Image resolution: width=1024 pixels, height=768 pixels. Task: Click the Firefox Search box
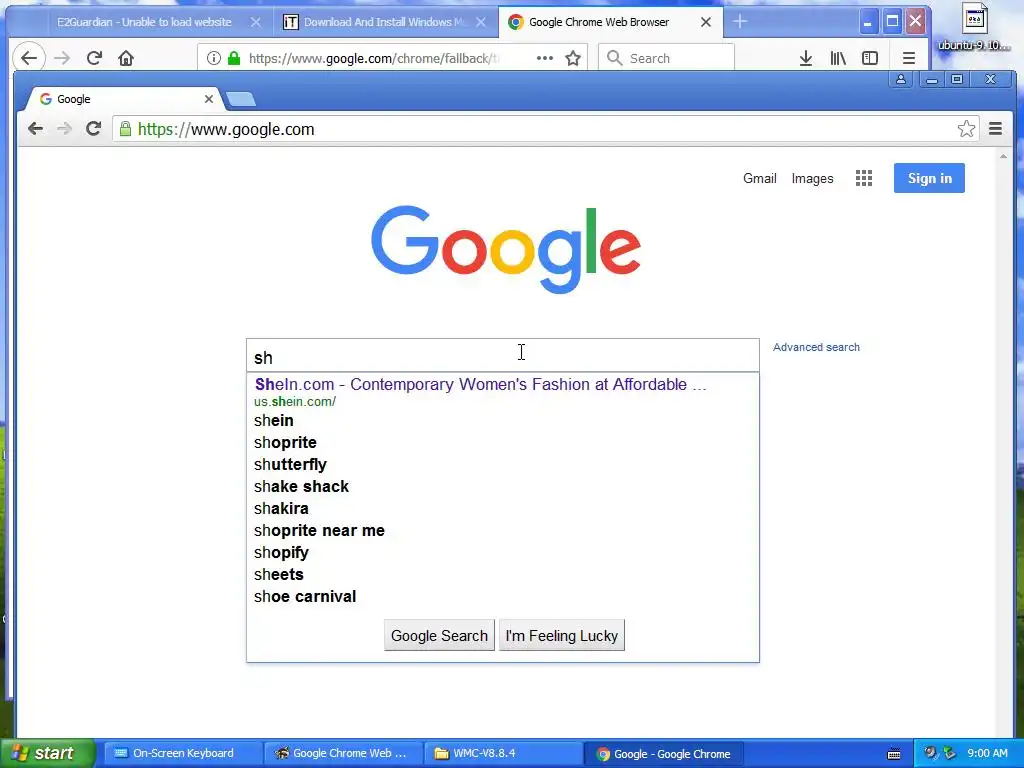point(666,58)
